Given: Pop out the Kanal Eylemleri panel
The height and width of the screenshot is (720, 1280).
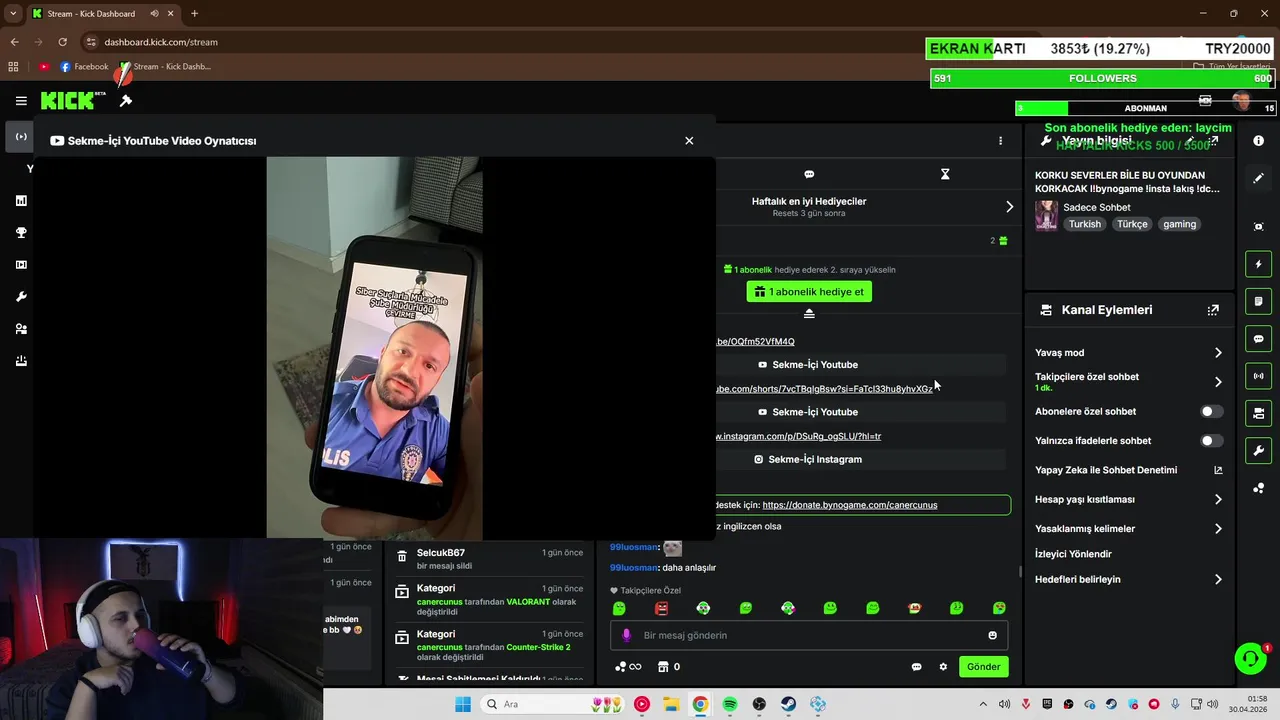Looking at the screenshot, I should (1213, 310).
